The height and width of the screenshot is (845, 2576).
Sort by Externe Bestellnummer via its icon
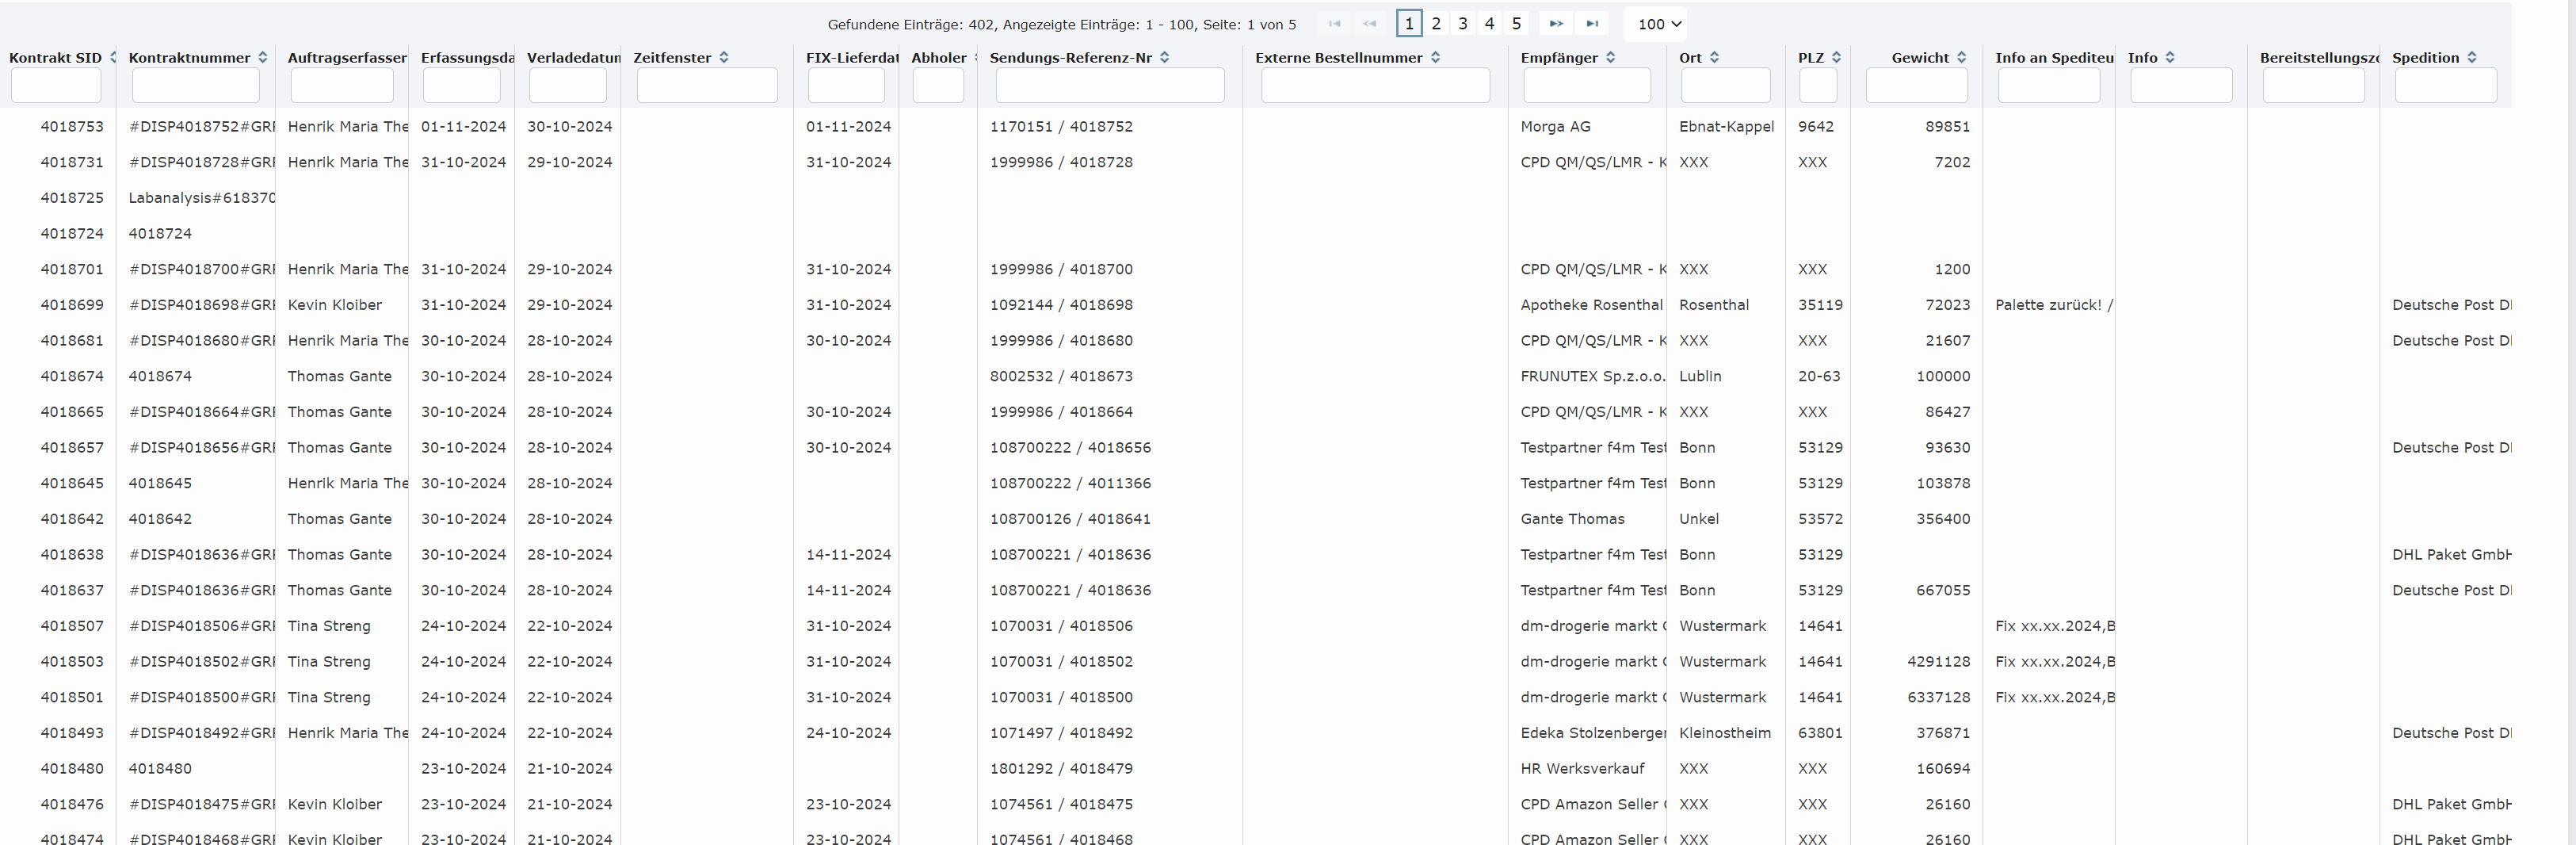1435,58
